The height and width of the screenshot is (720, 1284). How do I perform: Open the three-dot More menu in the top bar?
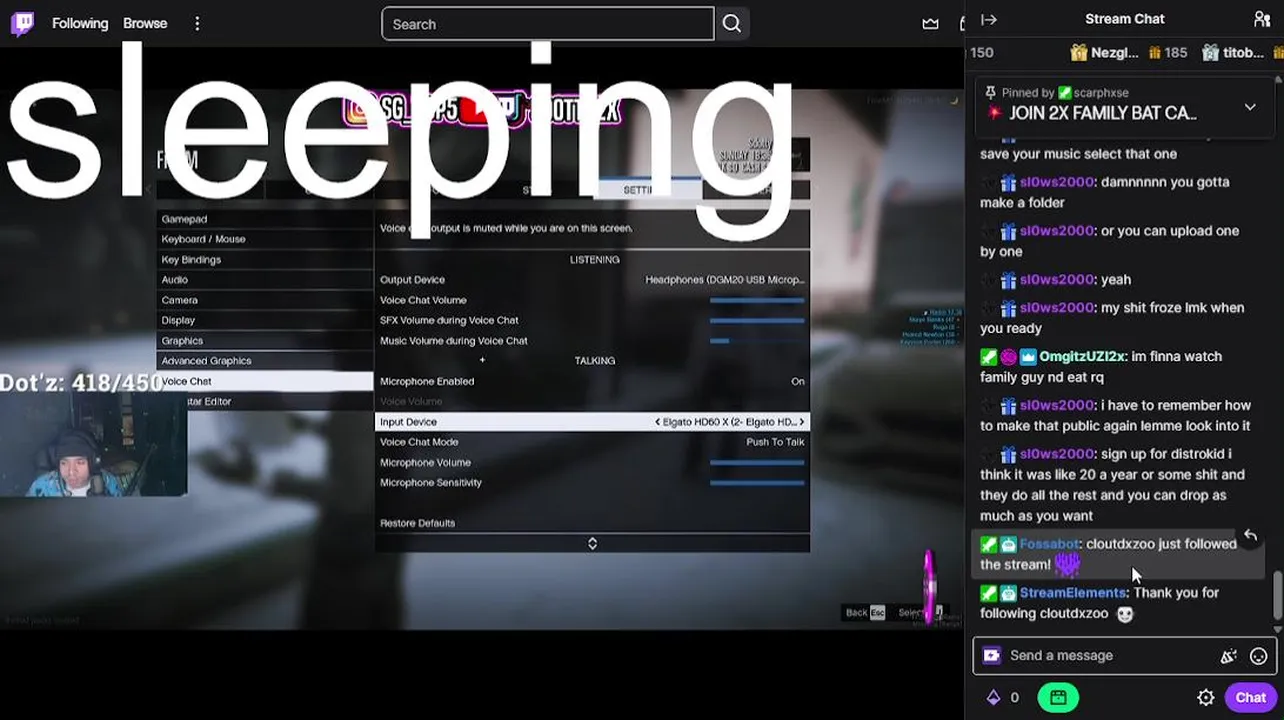coord(197,23)
